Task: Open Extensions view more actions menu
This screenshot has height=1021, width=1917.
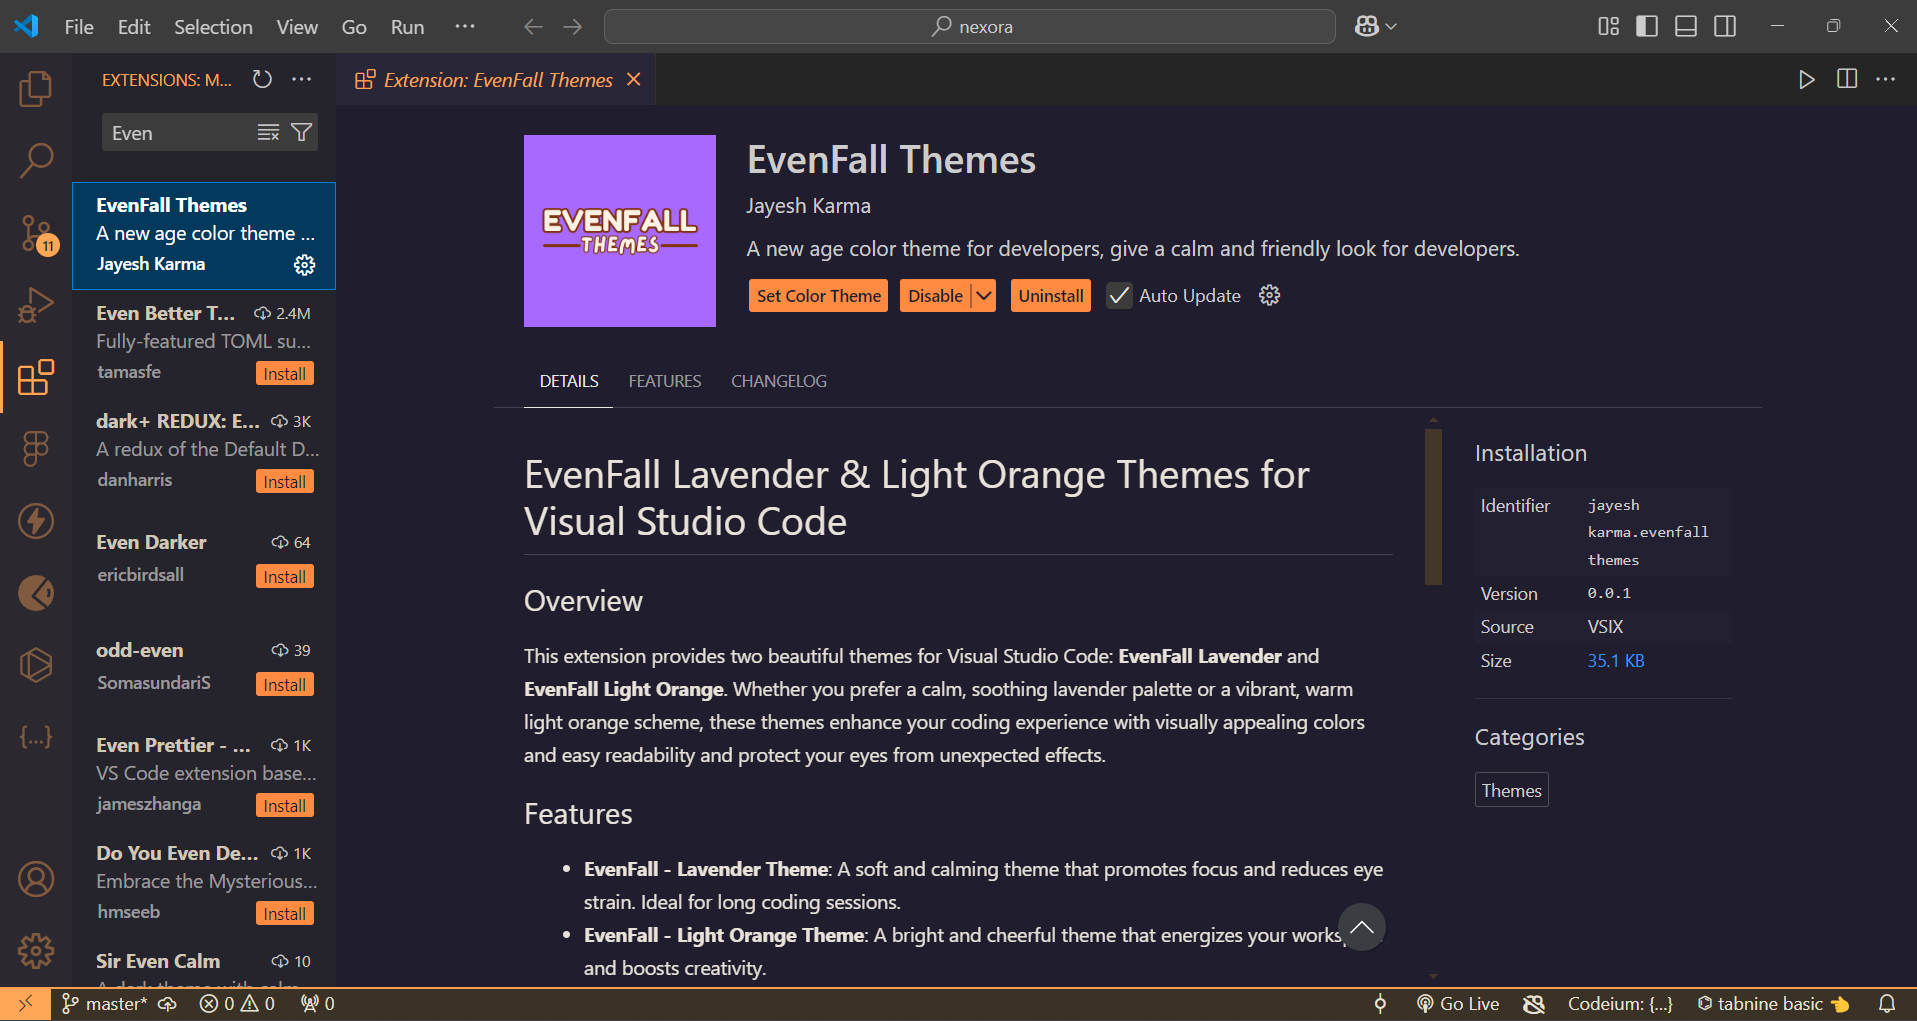Action: click(302, 79)
